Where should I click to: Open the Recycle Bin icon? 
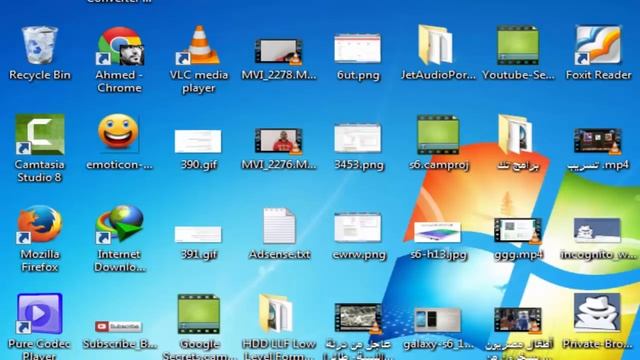click(40, 46)
